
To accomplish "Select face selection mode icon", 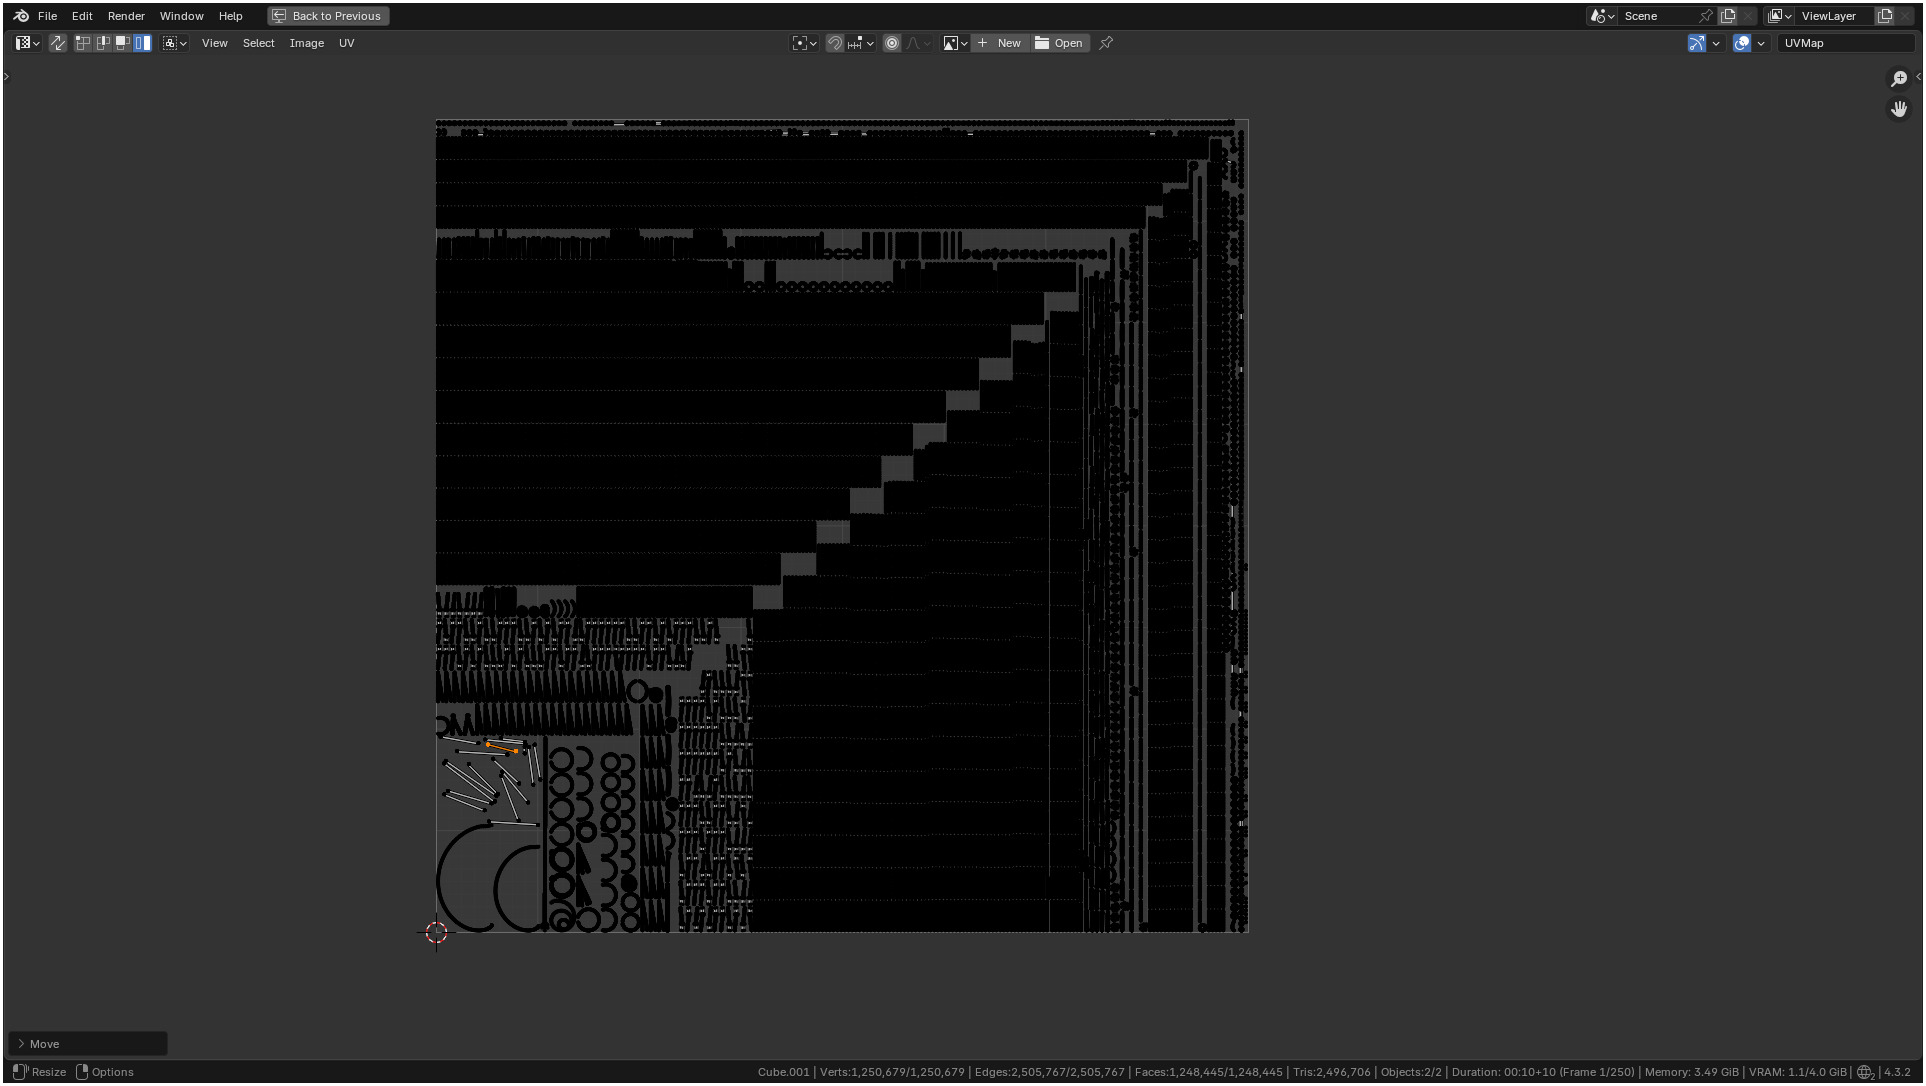I will [x=123, y=43].
